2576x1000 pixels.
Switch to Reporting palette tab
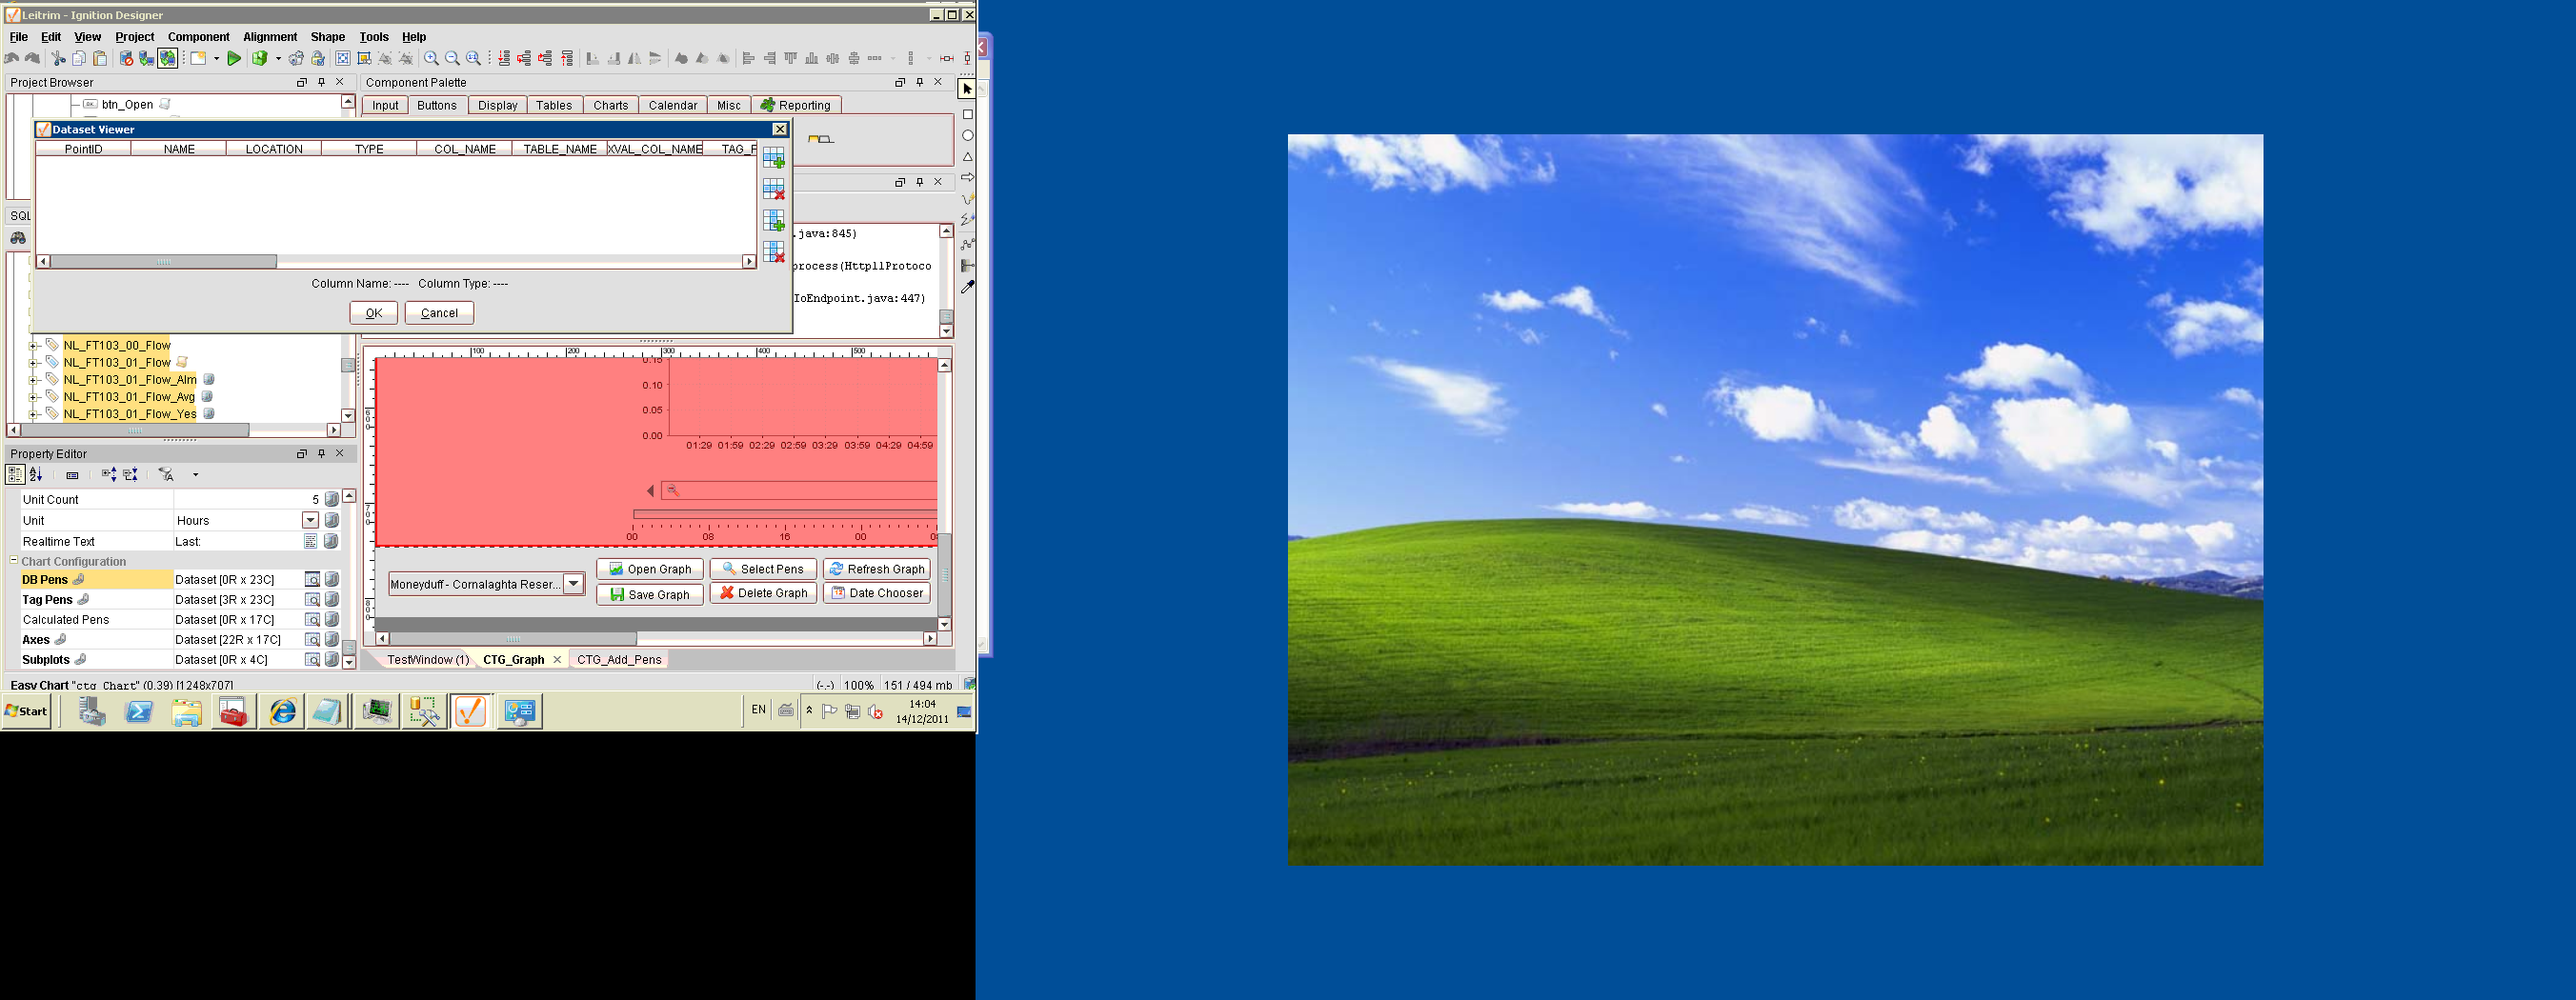[795, 105]
